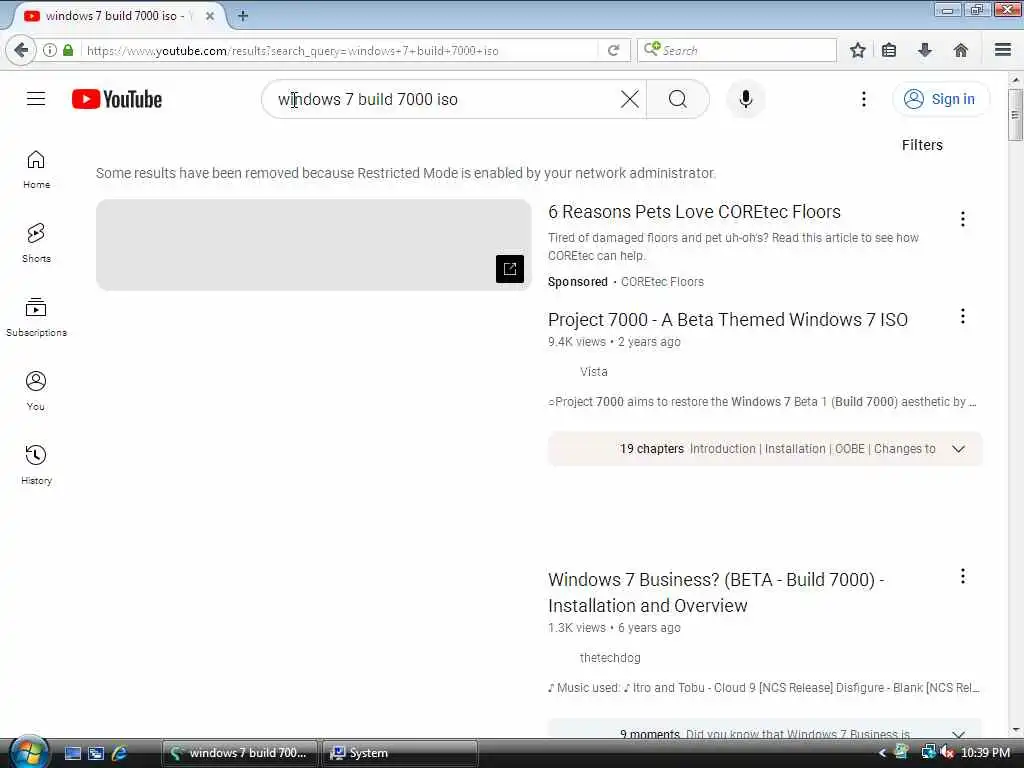Click the browser Search field
This screenshot has height=768, width=1024.
point(737,50)
